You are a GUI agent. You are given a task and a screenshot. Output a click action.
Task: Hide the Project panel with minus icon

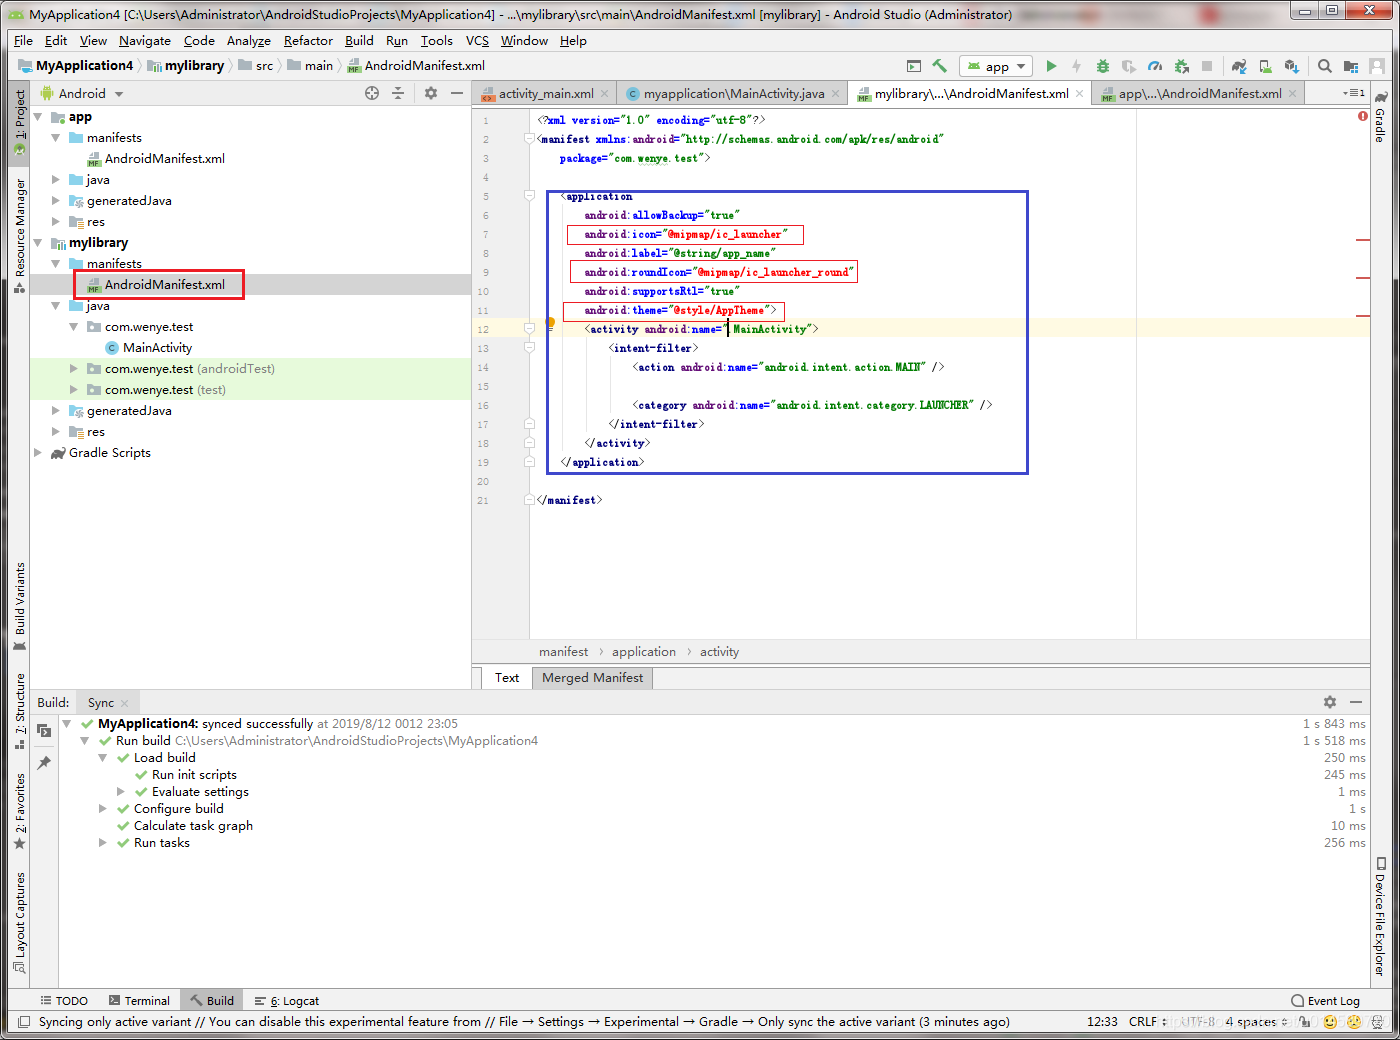[457, 93]
